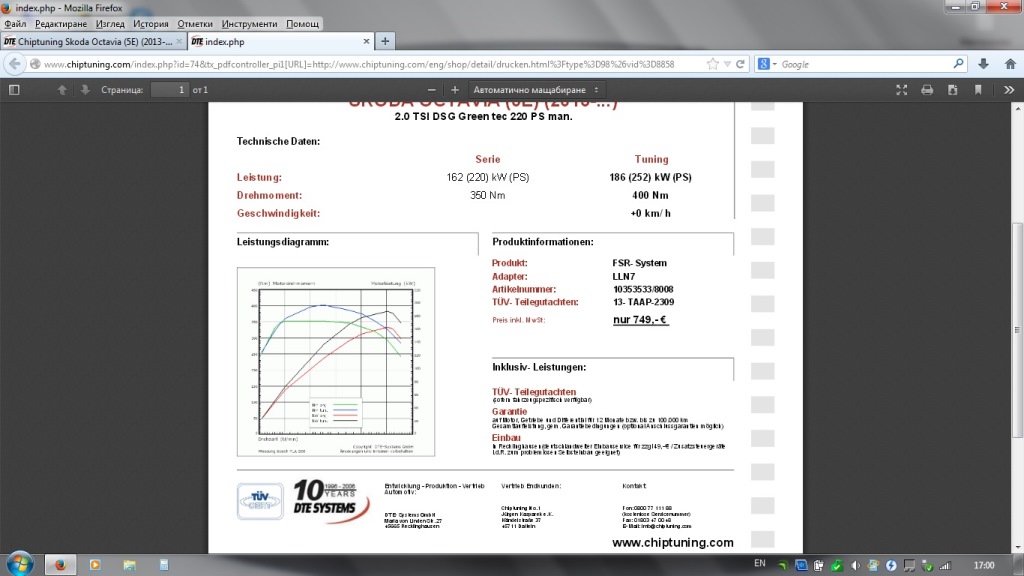Open the Windows Start menu
Viewport: 1024px width, 576px height.
pyautogui.click(x=18, y=563)
